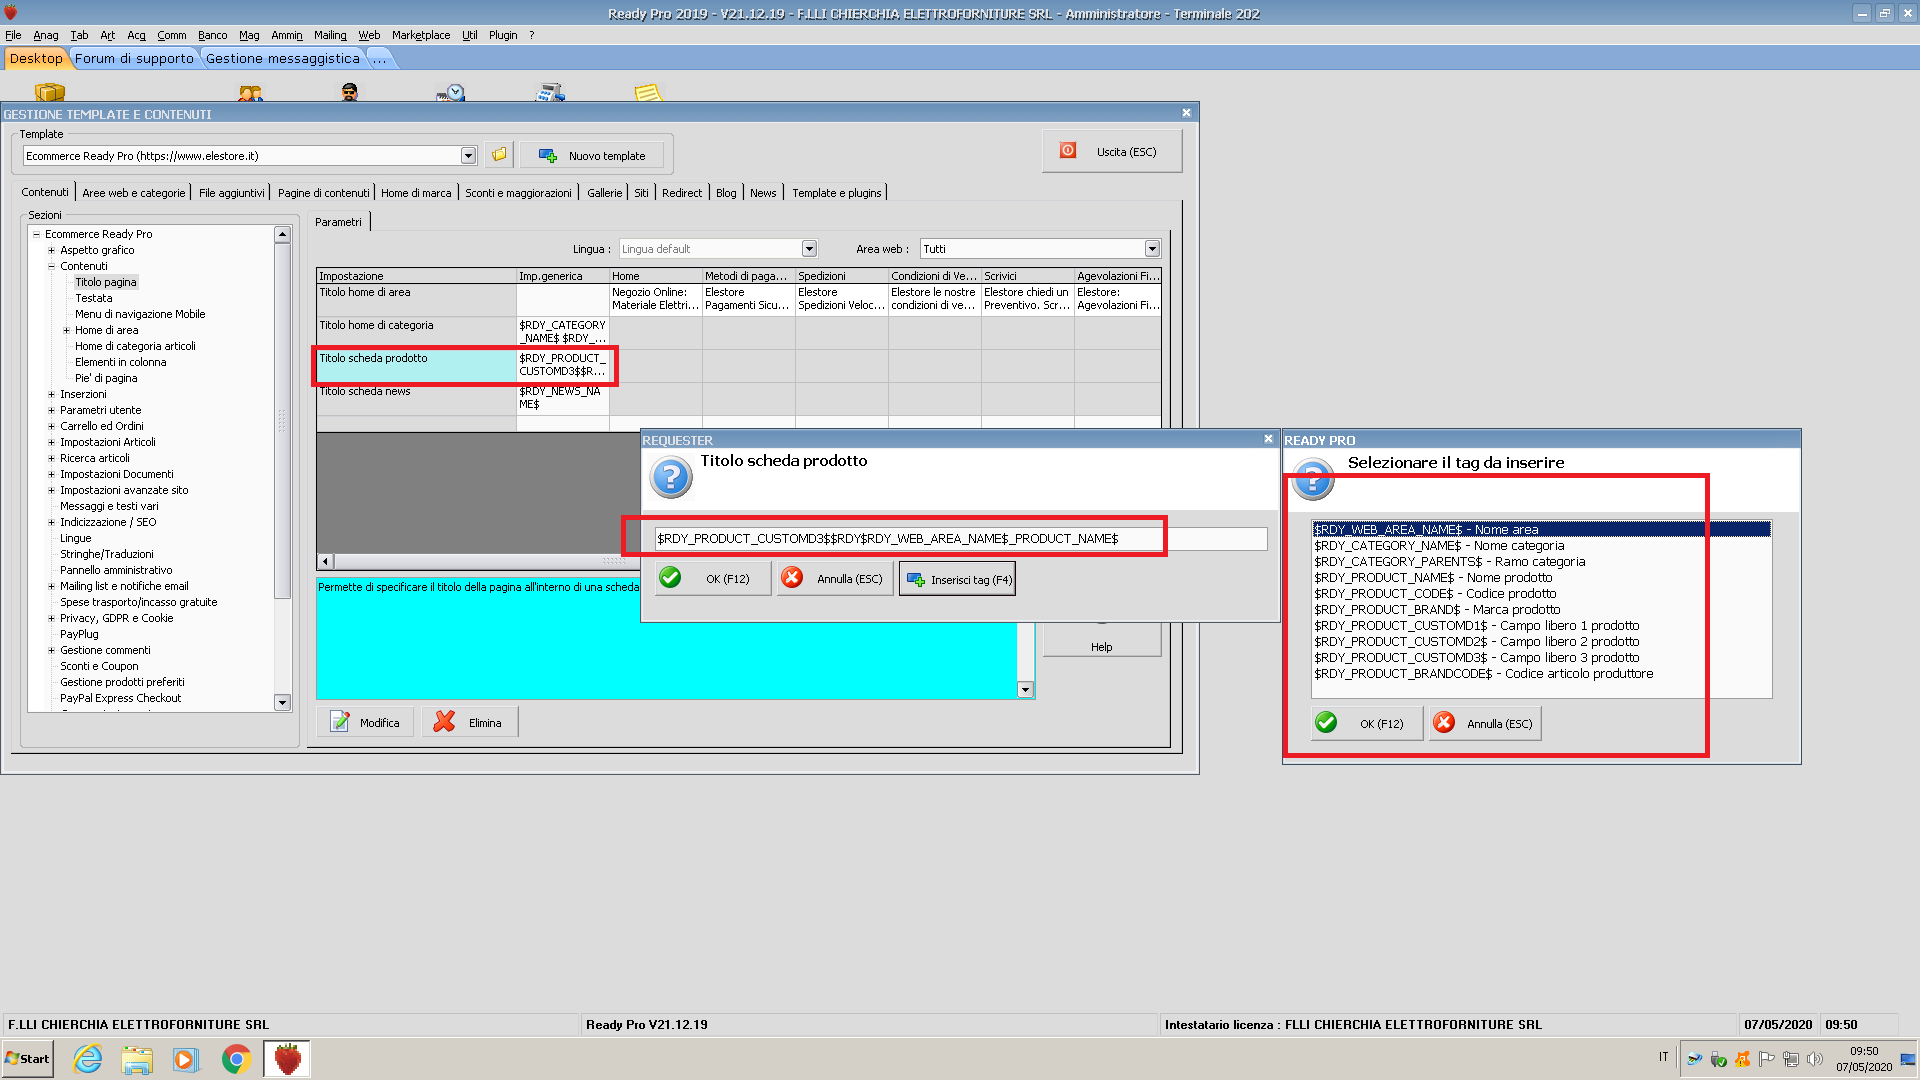The height and width of the screenshot is (1080, 1921).
Task: Open Google Chrome from the taskbar
Action: (236, 1059)
